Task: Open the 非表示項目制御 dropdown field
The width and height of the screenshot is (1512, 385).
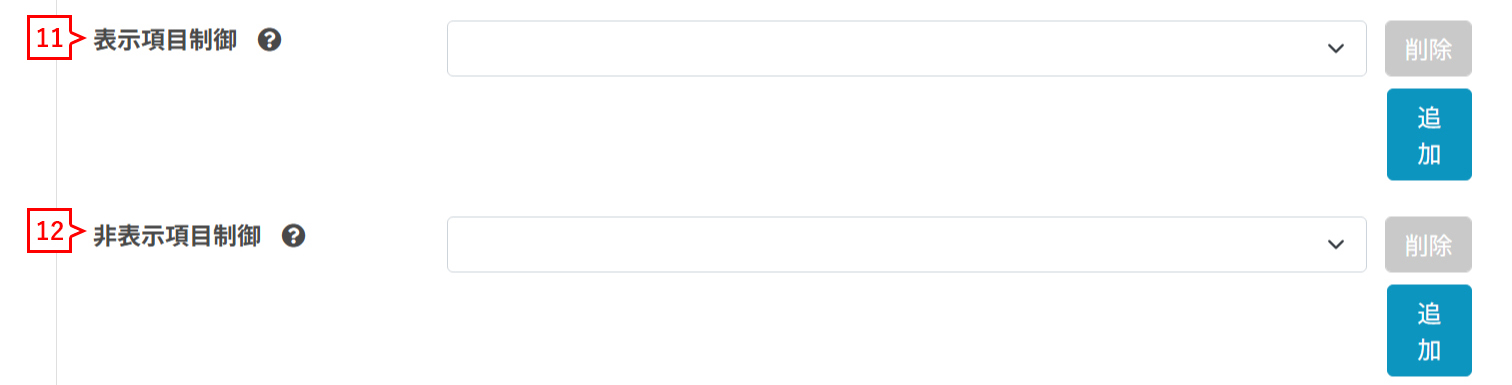Action: point(906,244)
